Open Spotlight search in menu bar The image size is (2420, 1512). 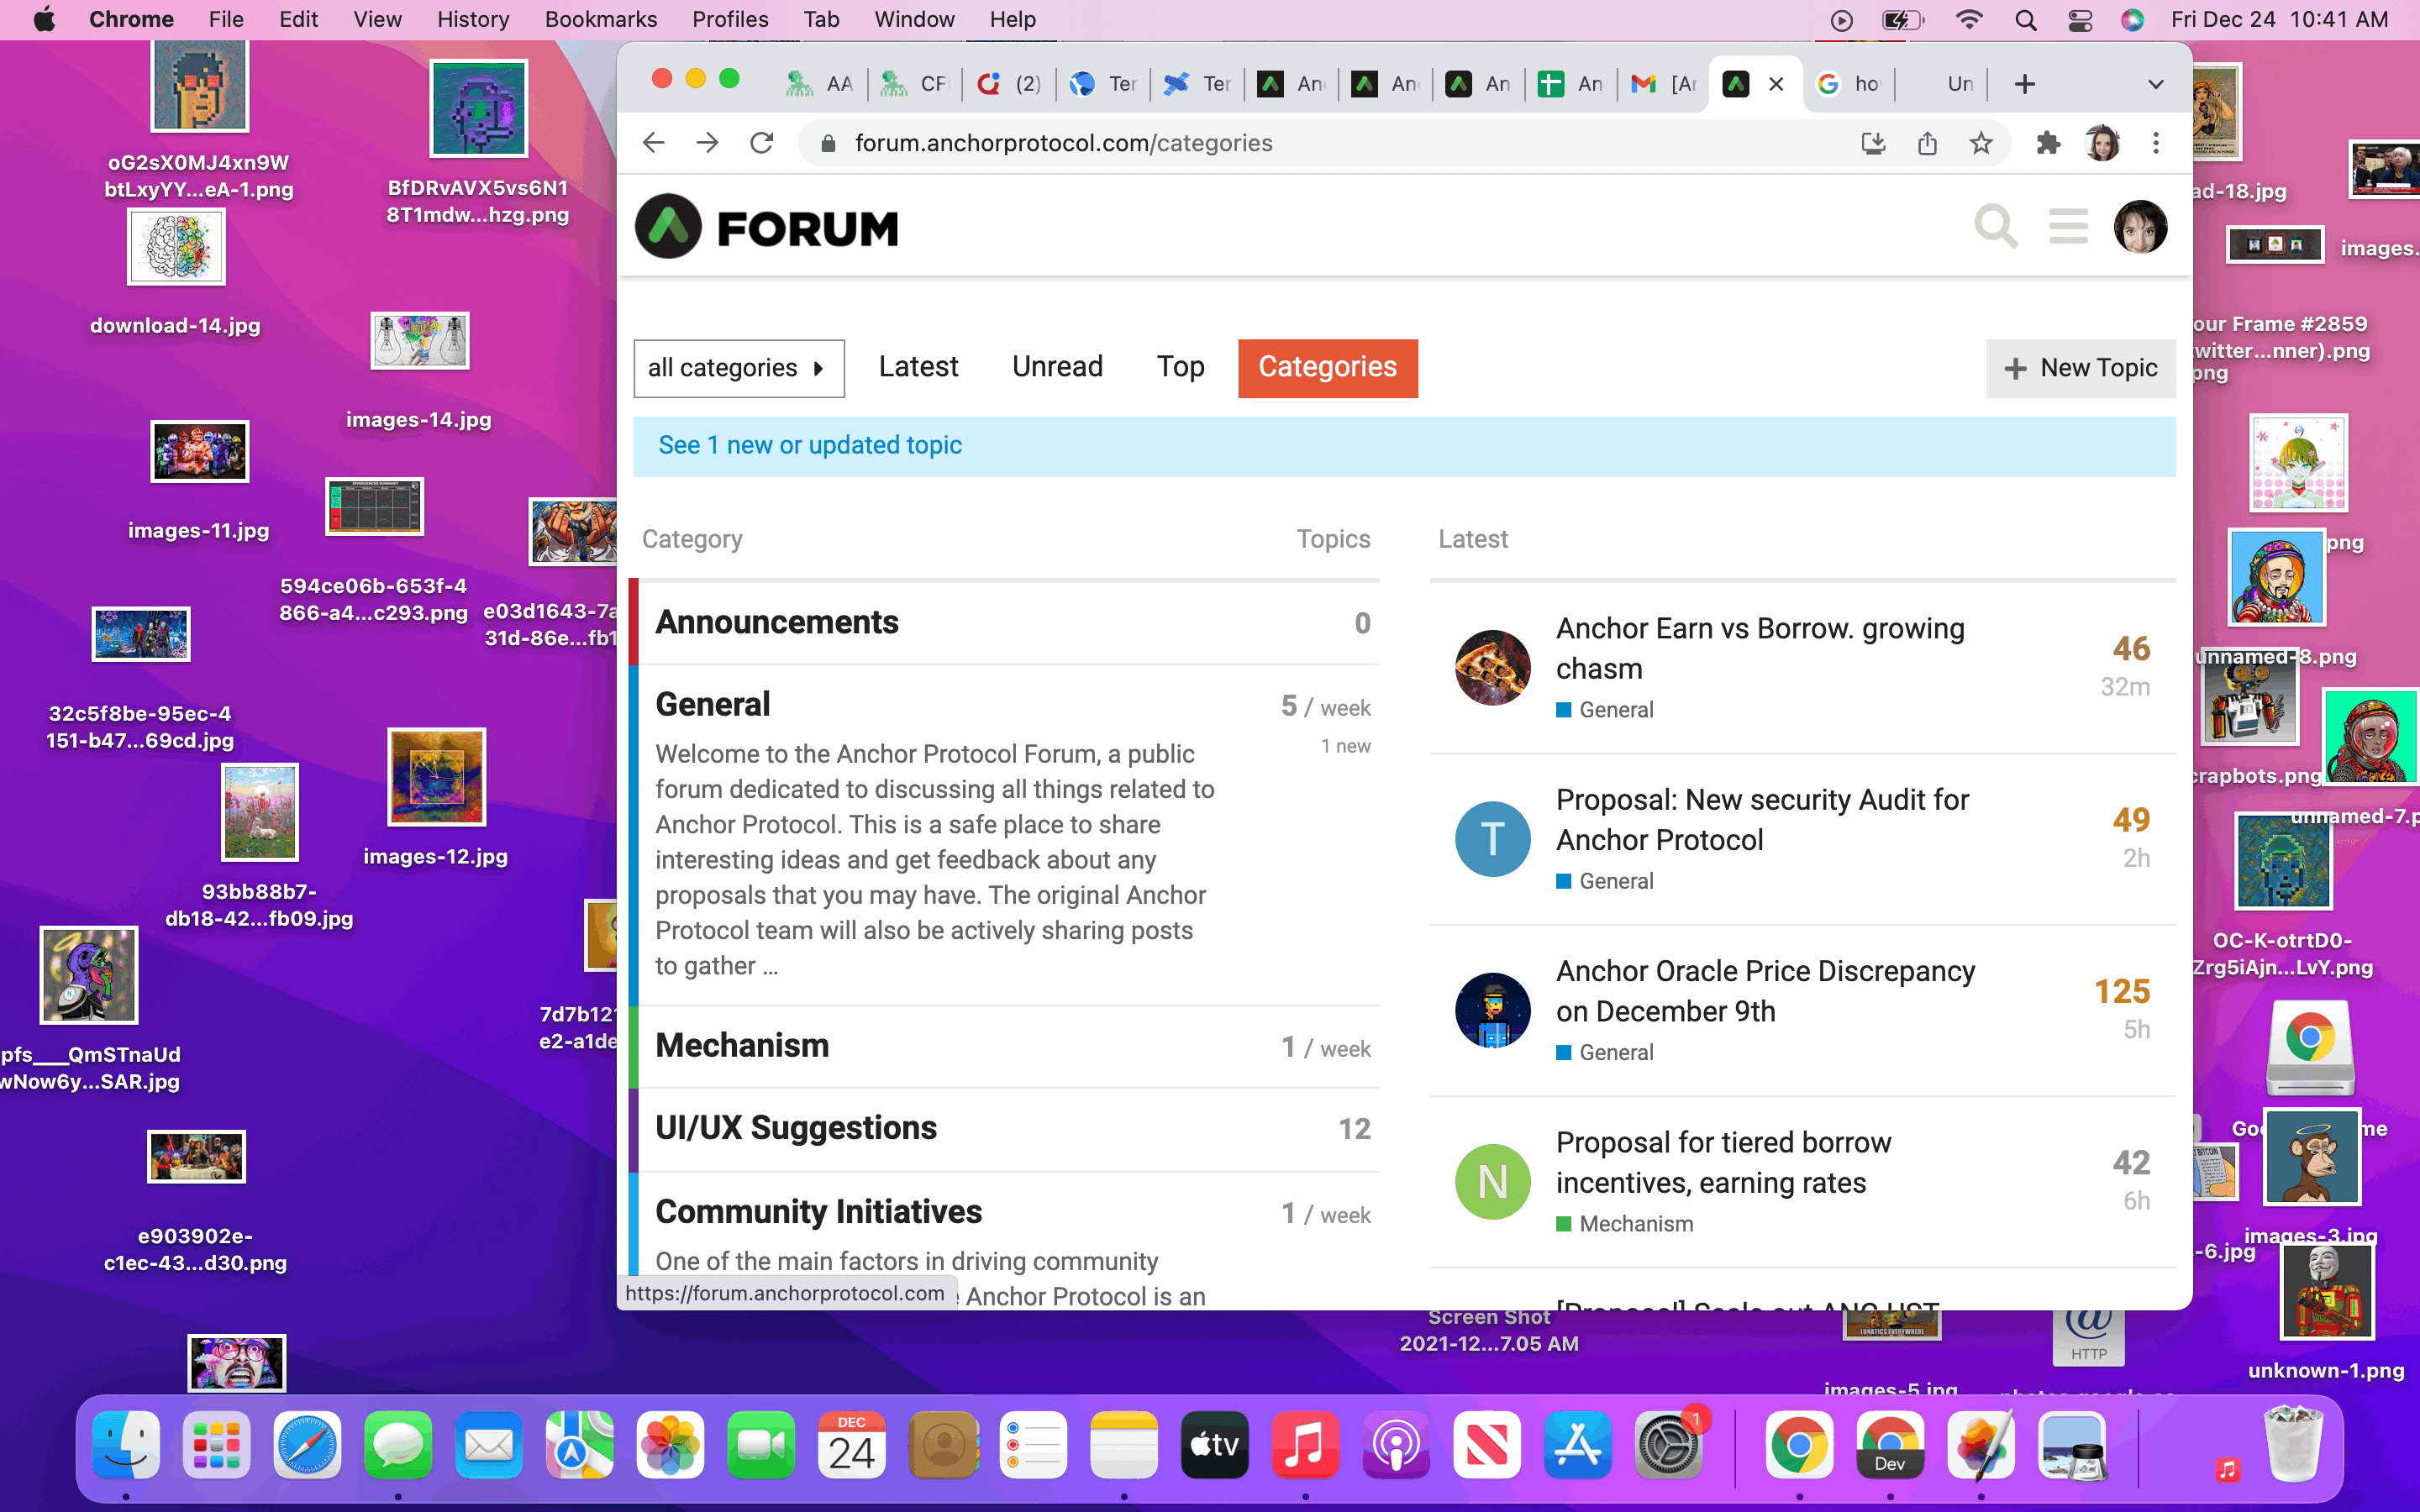(x=2025, y=20)
